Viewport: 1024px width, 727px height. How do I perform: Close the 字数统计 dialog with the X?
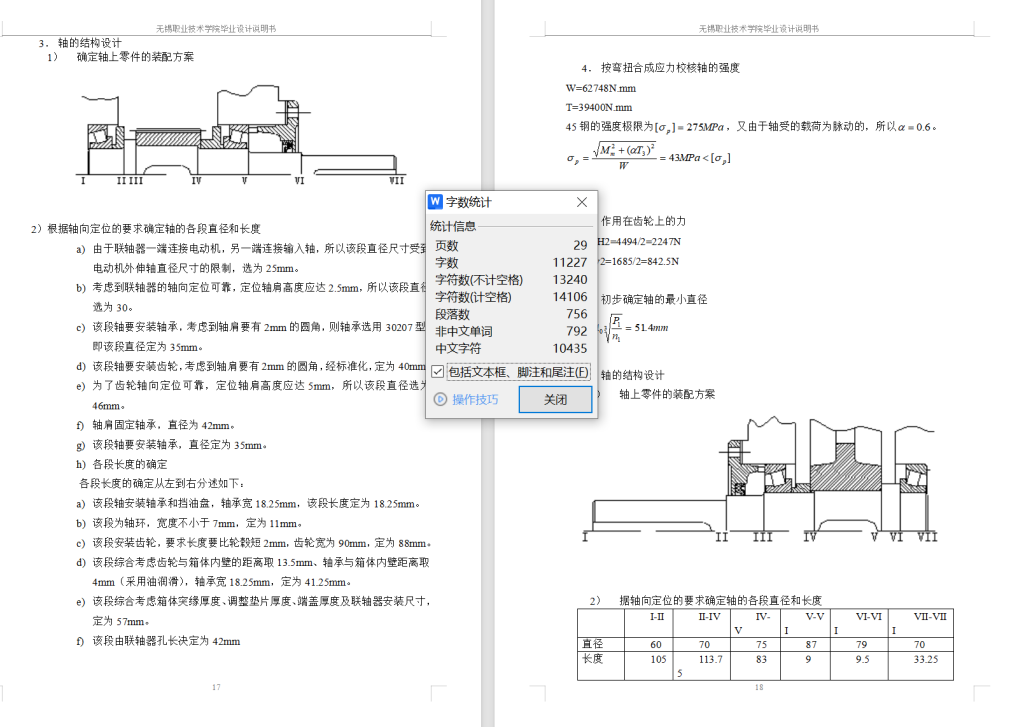pyautogui.click(x=582, y=203)
